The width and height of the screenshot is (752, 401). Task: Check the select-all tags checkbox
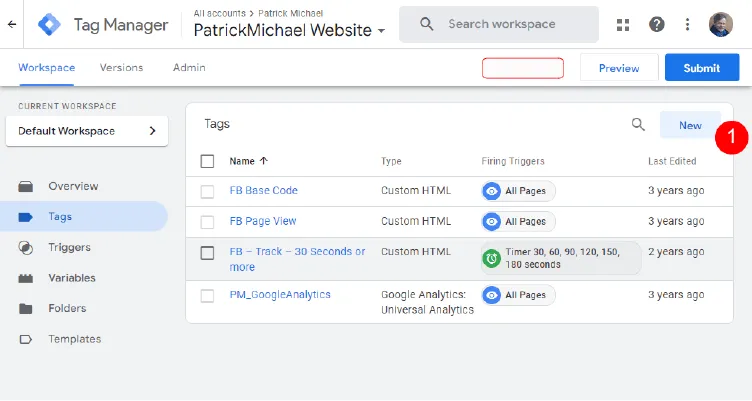click(208, 161)
